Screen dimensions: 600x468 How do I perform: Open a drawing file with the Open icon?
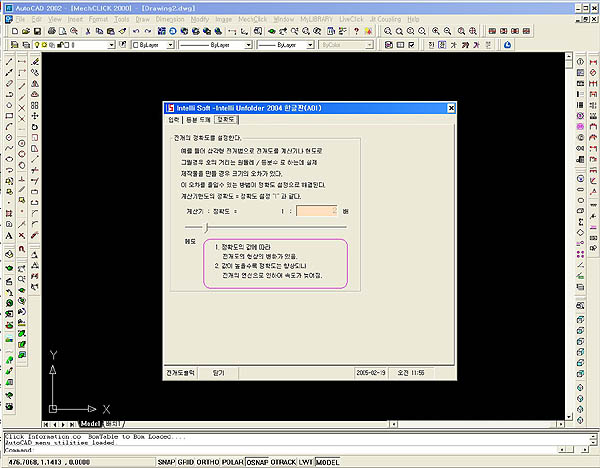coord(26,31)
